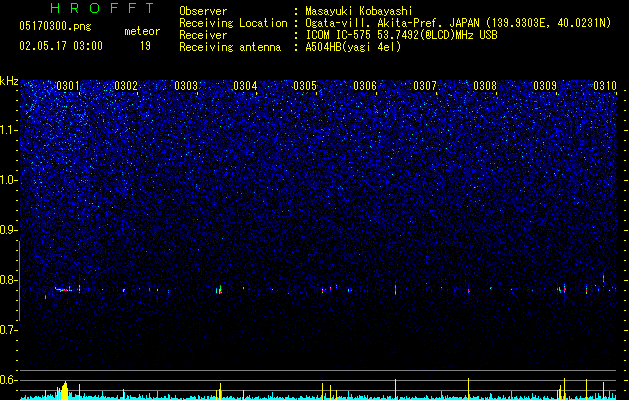The width and height of the screenshot is (629, 400).
Task: Click the kHz axis unit label
Action: coord(9,81)
